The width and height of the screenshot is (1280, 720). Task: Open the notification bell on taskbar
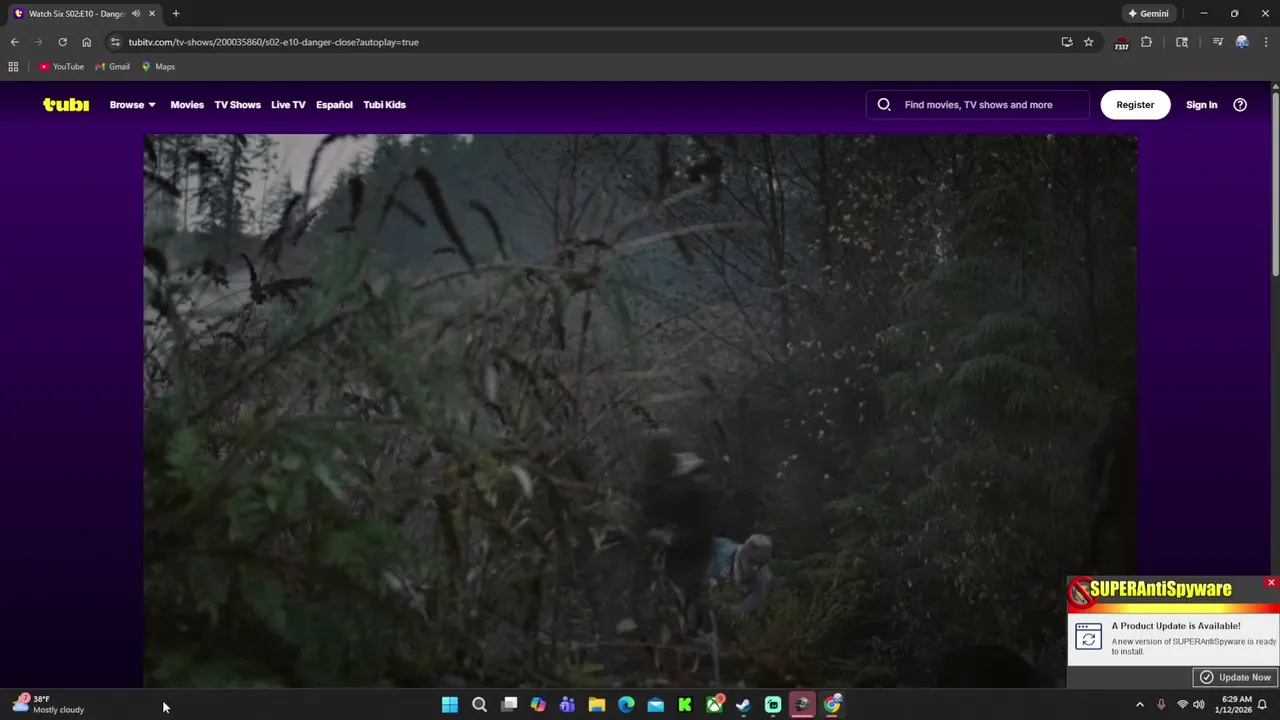(1263, 705)
